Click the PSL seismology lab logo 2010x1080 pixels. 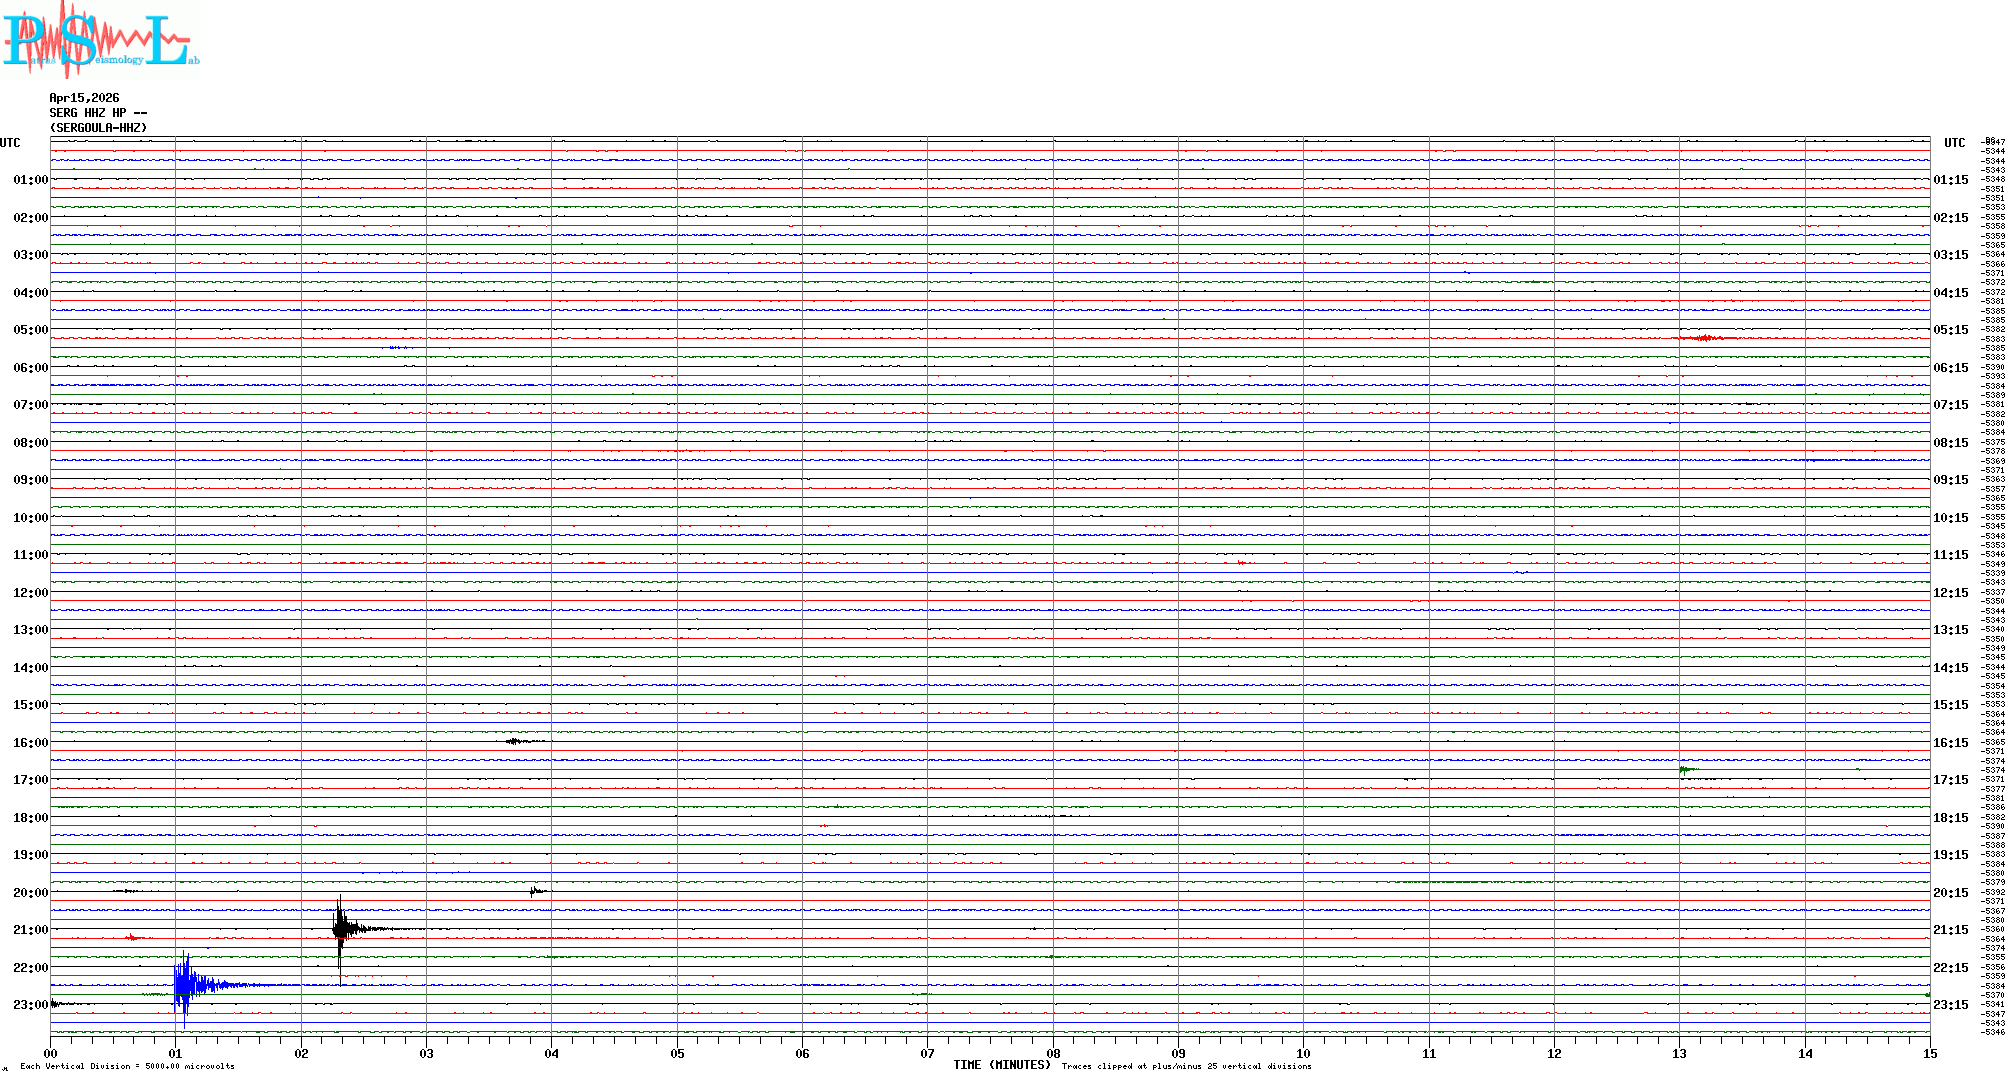[x=100, y=40]
